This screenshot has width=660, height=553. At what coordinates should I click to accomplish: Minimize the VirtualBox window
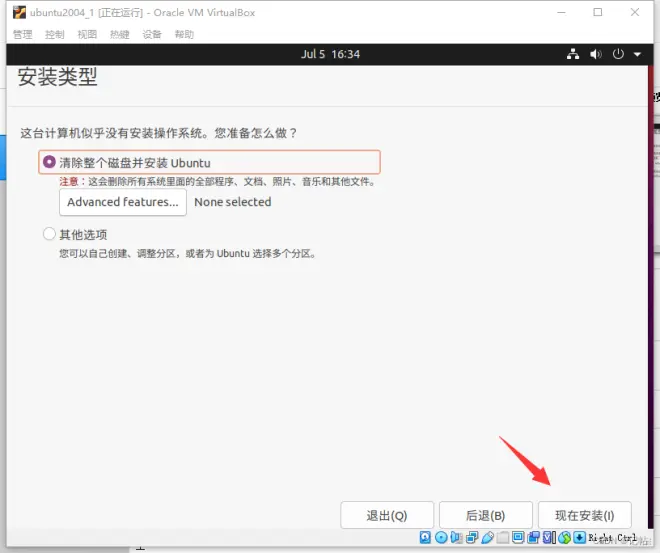561,13
